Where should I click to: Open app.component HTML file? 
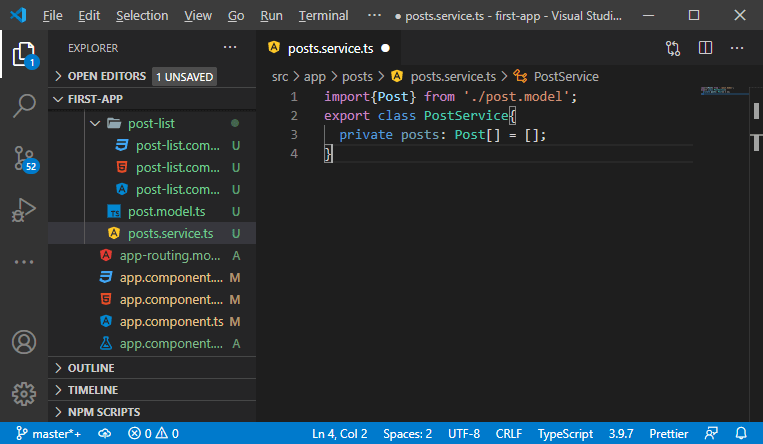(152, 299)
